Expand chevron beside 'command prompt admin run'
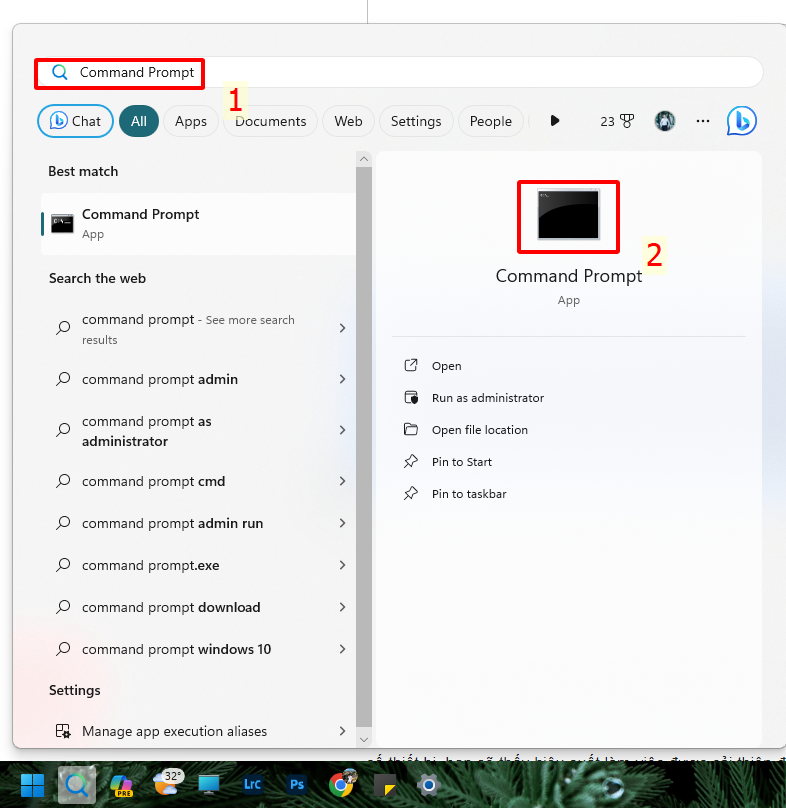The height and width of the screenshot is (808, 786). click(x=342, y=523)
